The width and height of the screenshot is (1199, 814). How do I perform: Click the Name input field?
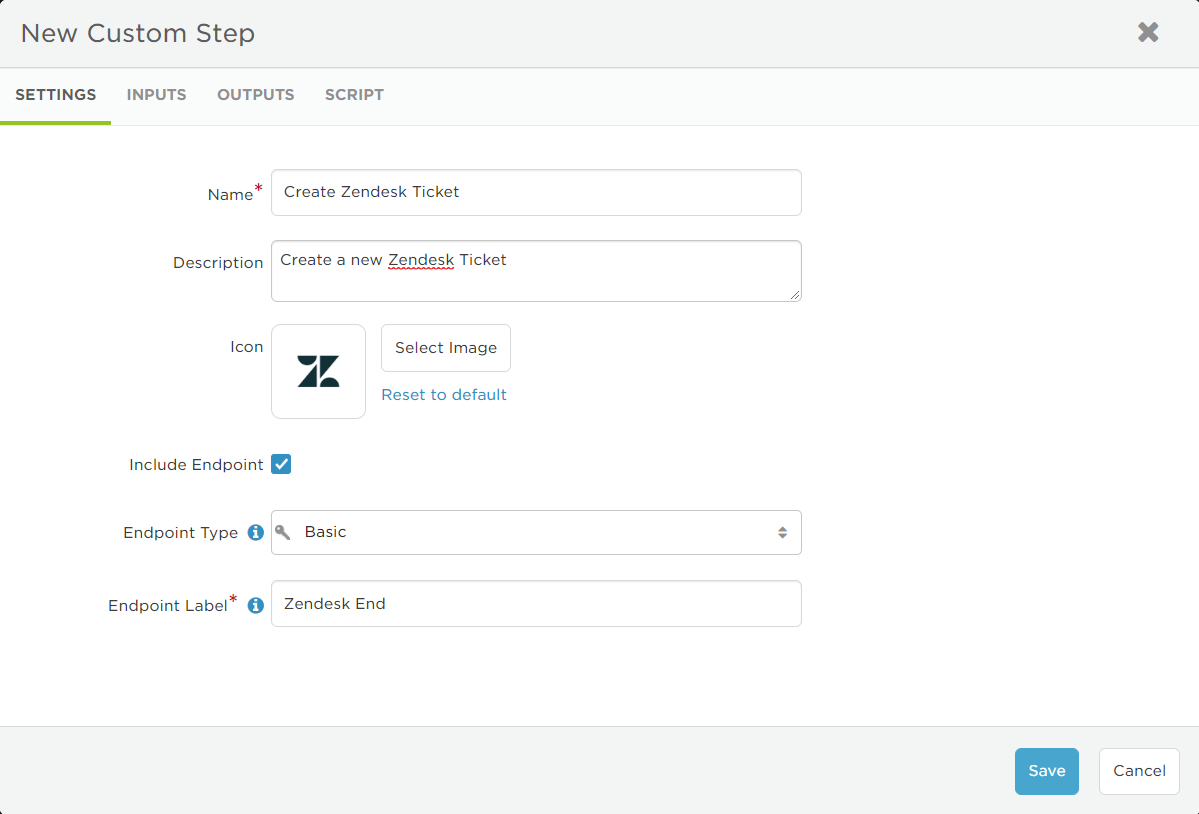(536, 193)
